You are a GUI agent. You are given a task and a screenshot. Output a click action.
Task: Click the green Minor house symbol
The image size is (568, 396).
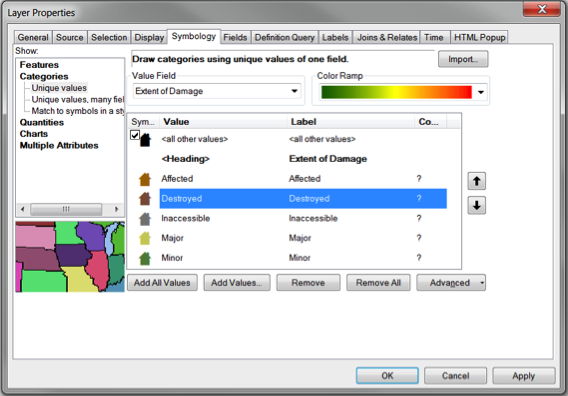point(145,258)
